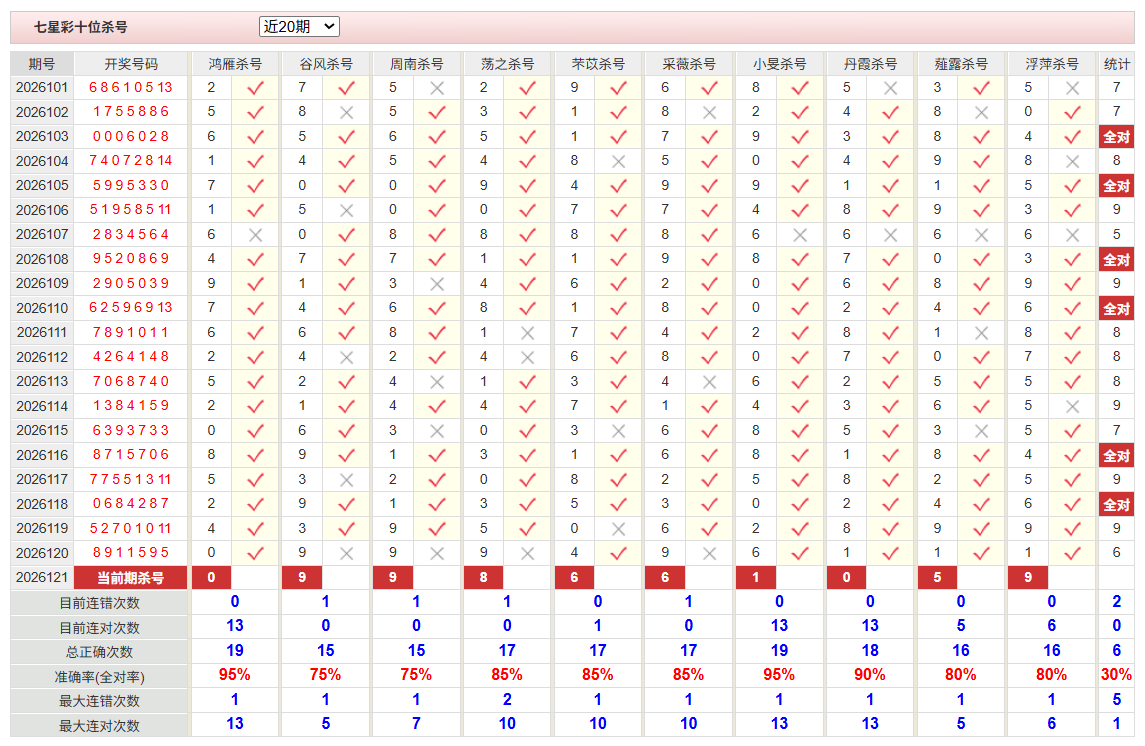
Task: Click 谷风 check mark in row 2026103
Action: (x=346, y=136)
